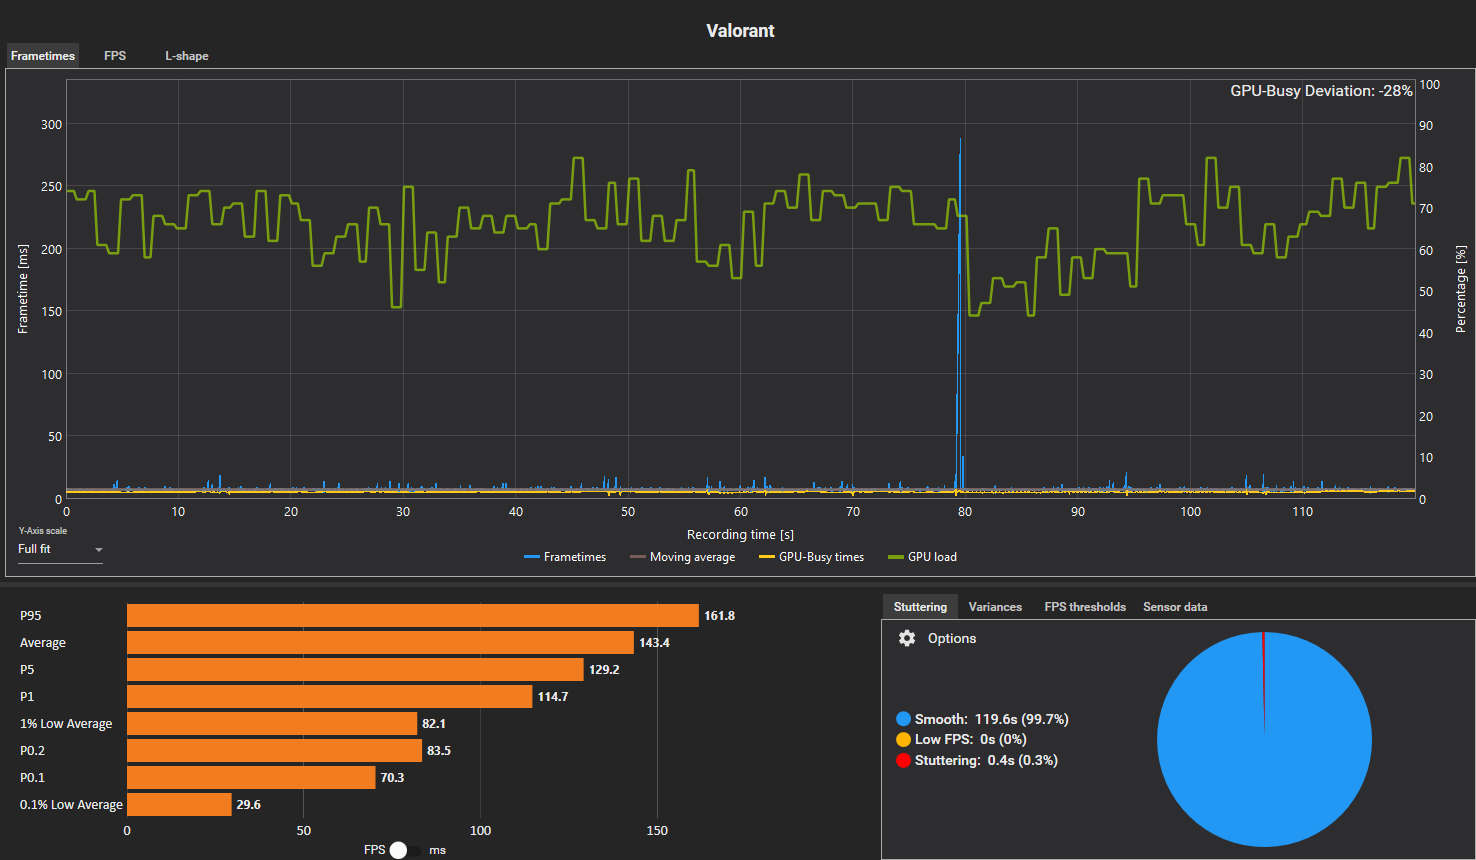Click the P95 bar showing 161.8

[x=413, y=615]
